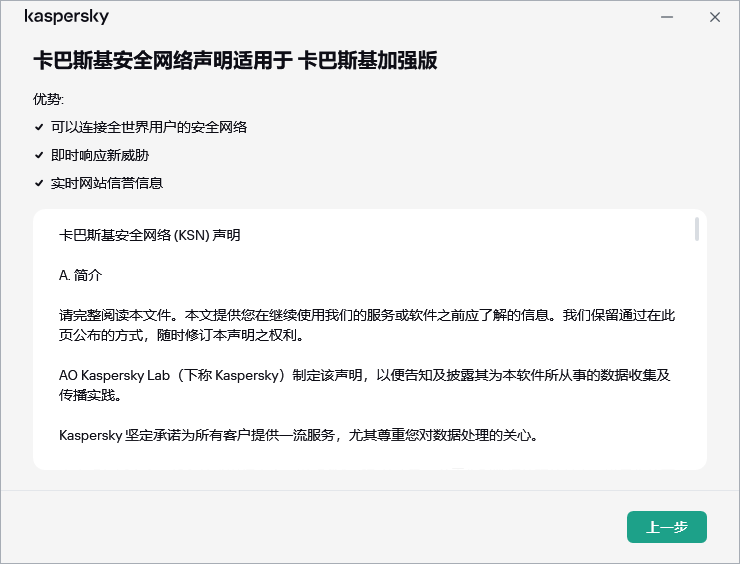Click paragraph starting with 请完整阅读本文件
This screenshot has width=740, height=564.
(366, 324)
